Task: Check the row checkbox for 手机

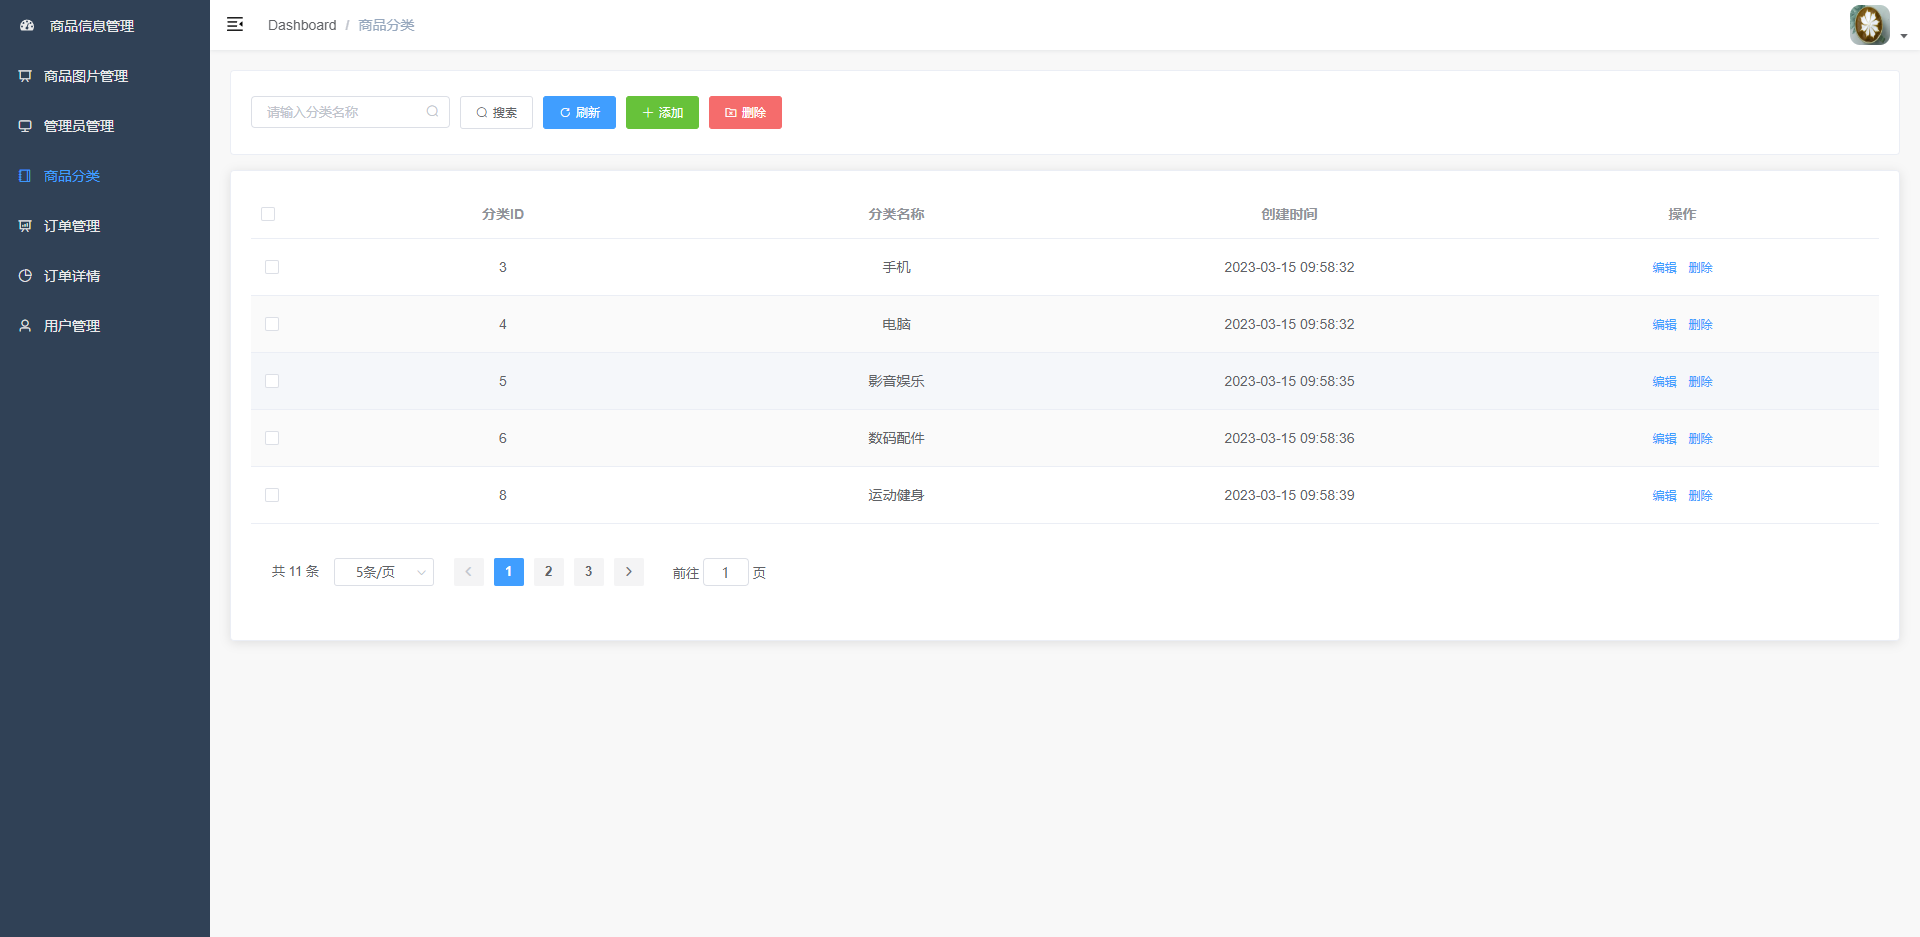Action: 272,267
